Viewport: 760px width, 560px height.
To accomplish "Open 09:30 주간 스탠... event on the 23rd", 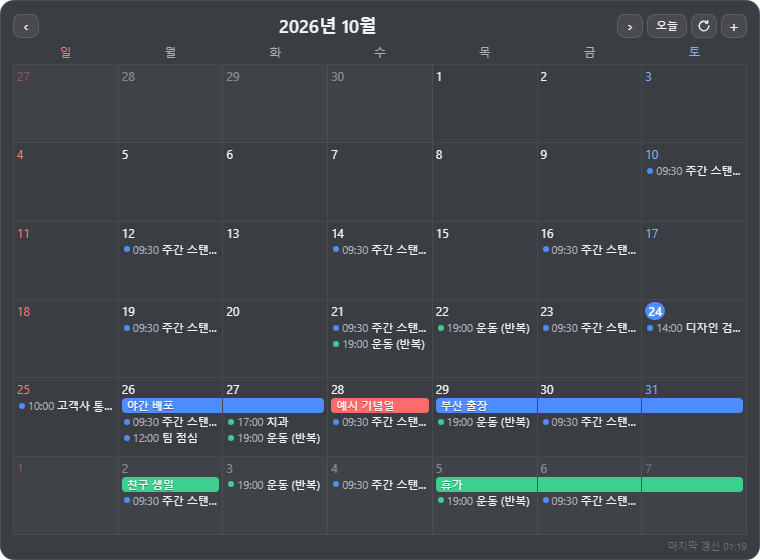I will point(589,328).
